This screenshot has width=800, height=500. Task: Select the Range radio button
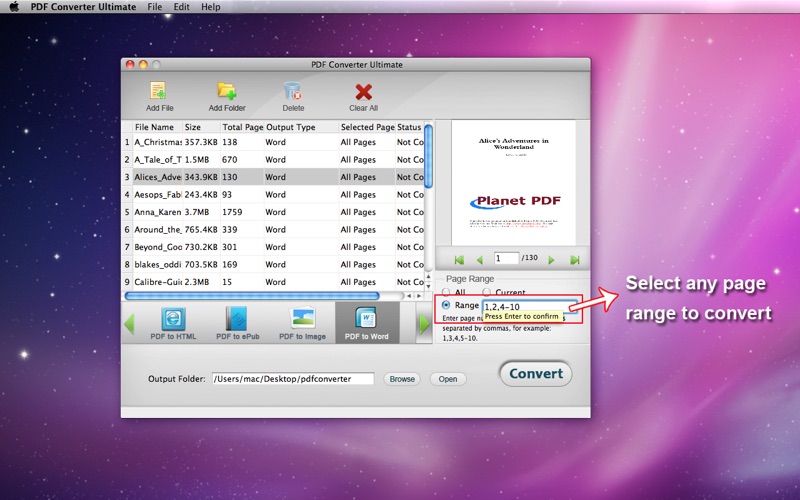[446, 305]
